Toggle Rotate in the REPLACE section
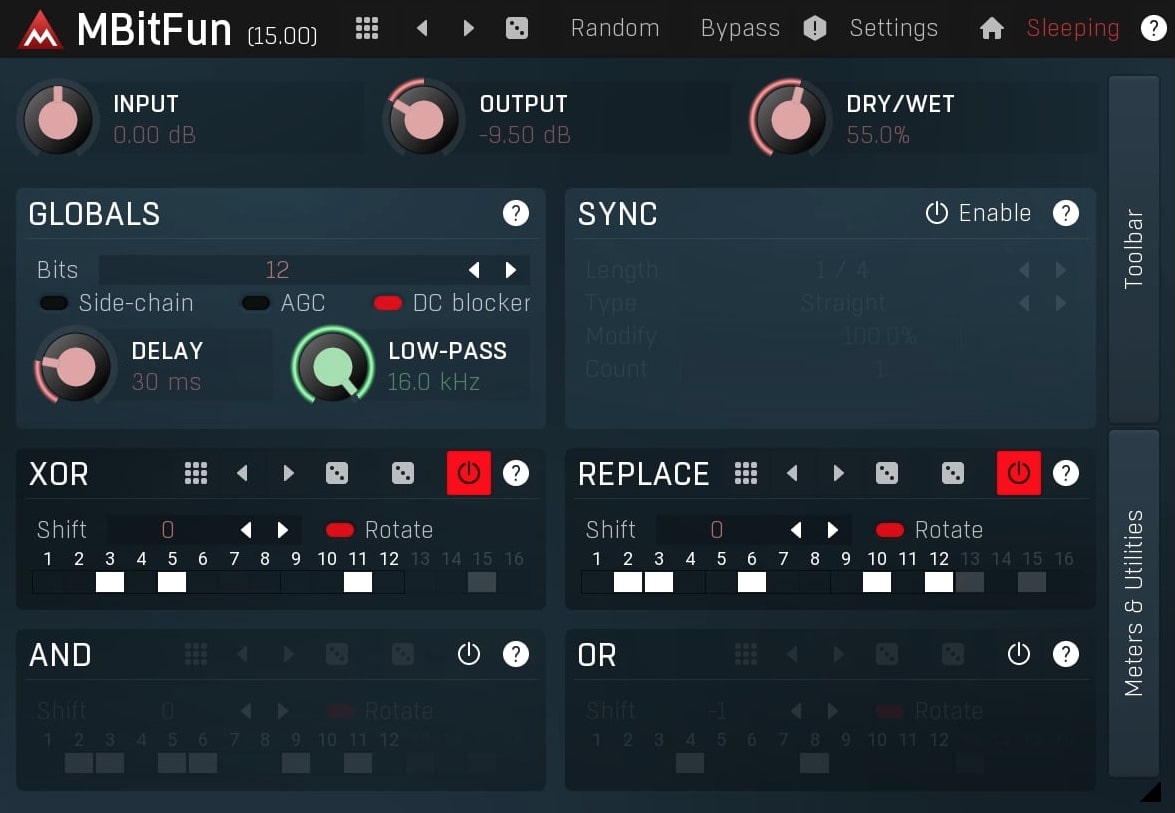 (x=890, y=530)
